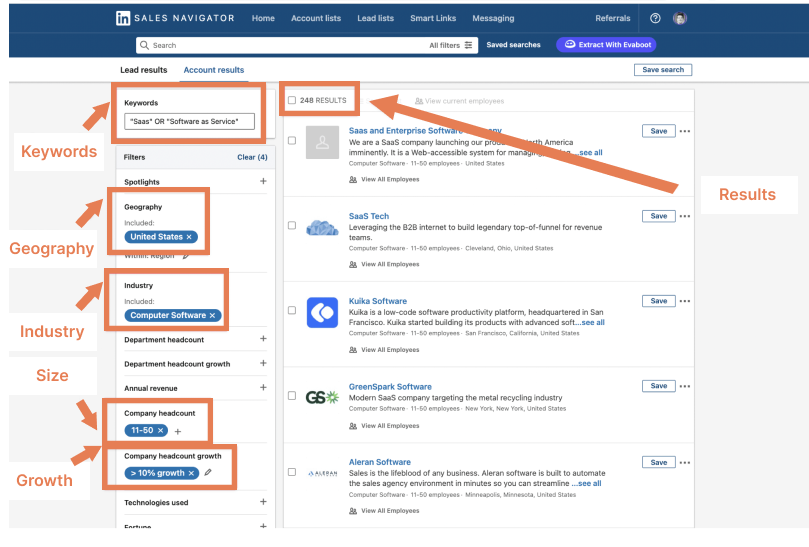
Task: Remove the 11-50 headcount tag
Action: pyautogui.click(x=160, y=430)
